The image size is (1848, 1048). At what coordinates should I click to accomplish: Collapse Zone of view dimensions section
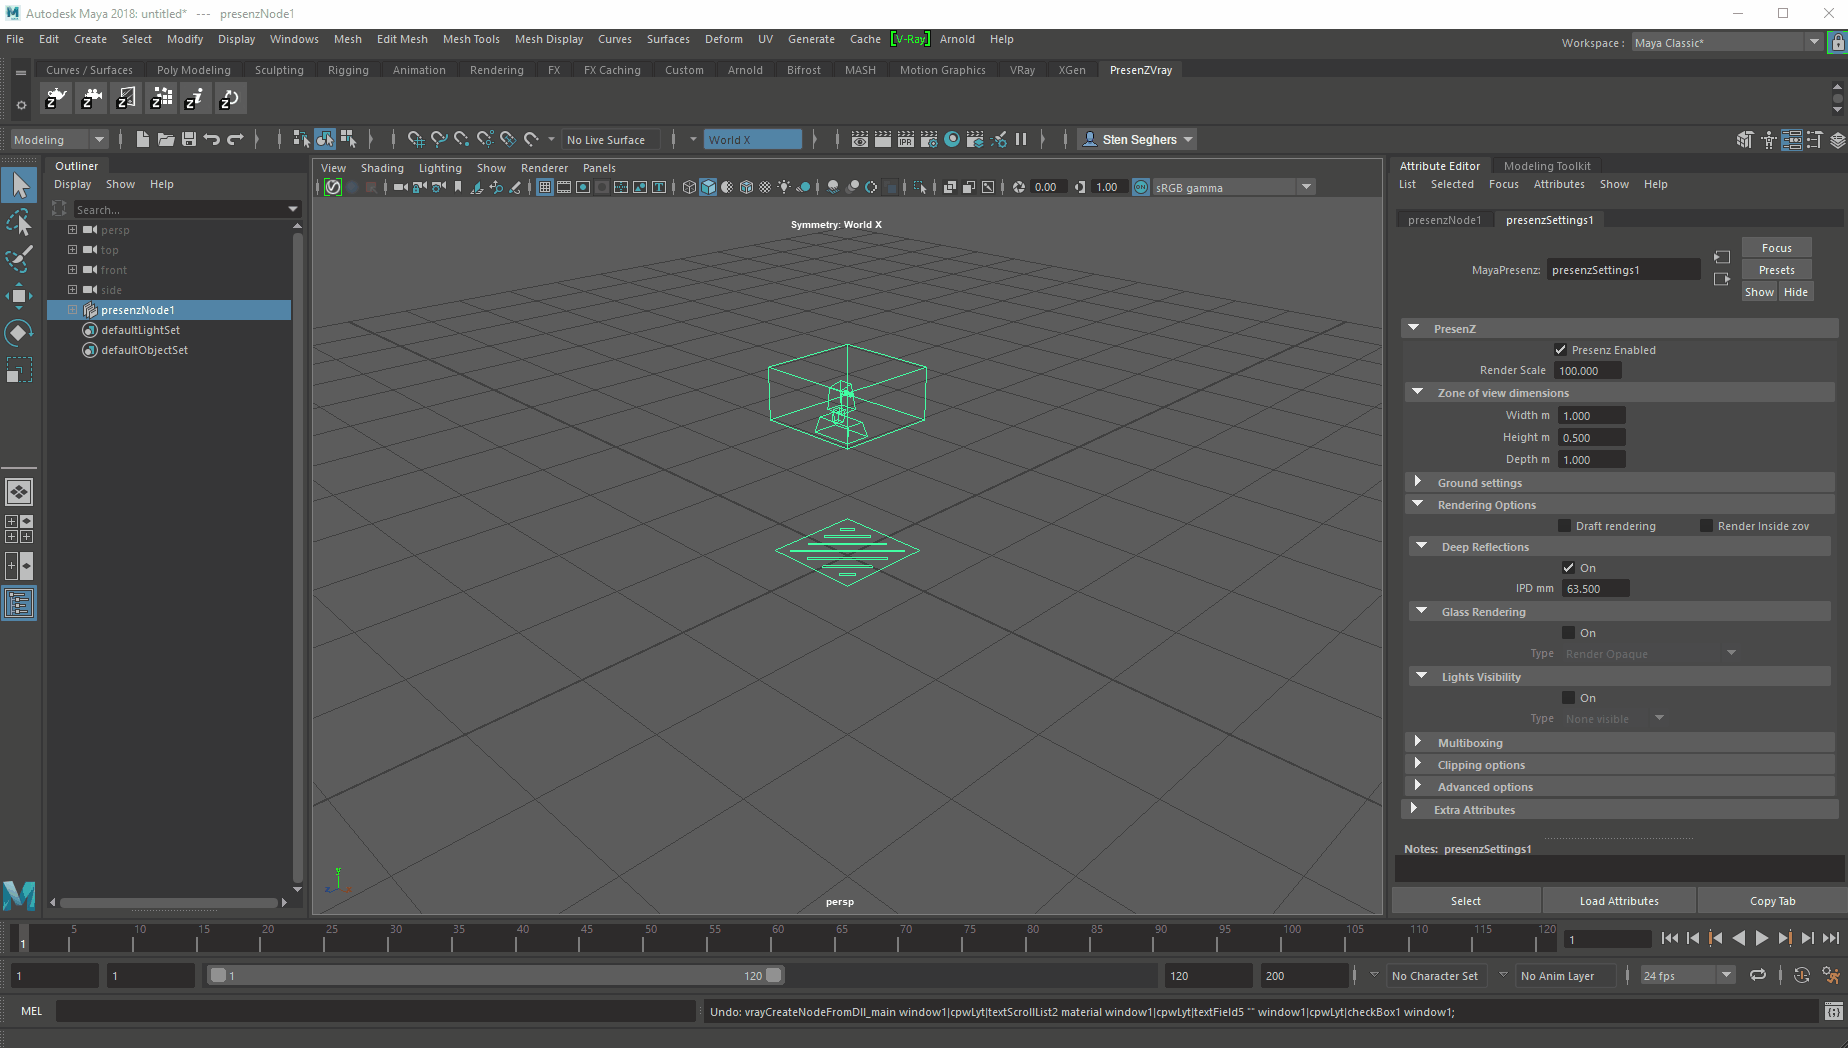click(x=1417, y=392)
